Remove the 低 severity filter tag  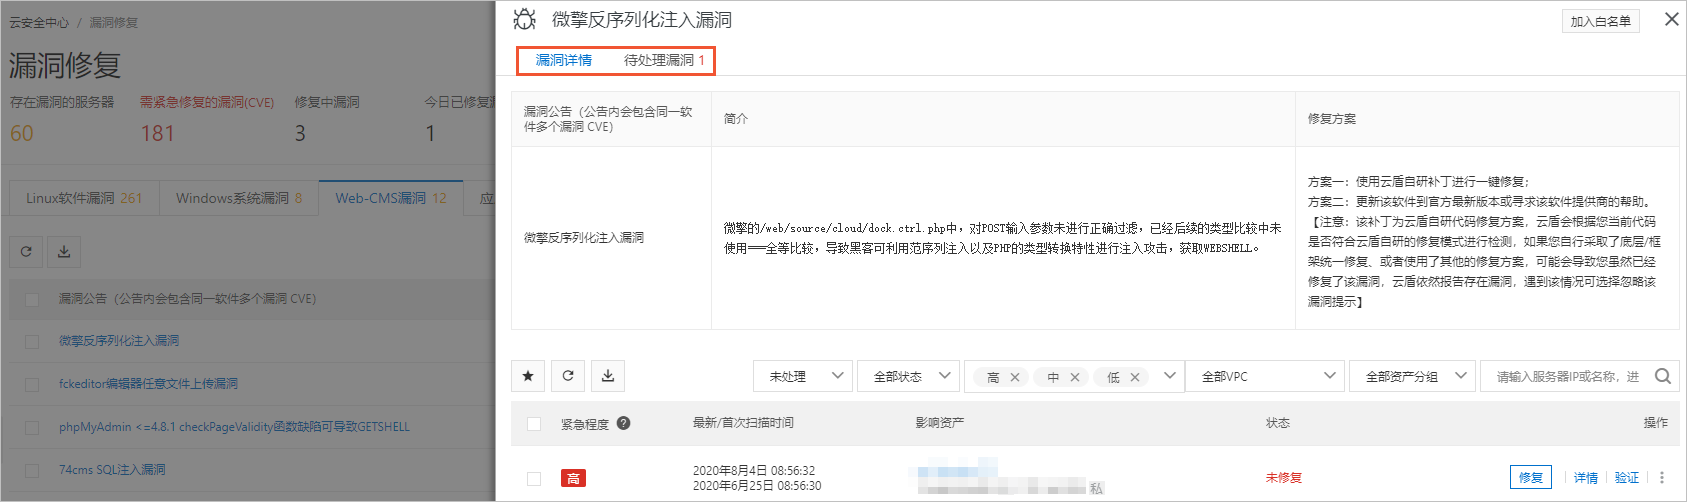1135,377
